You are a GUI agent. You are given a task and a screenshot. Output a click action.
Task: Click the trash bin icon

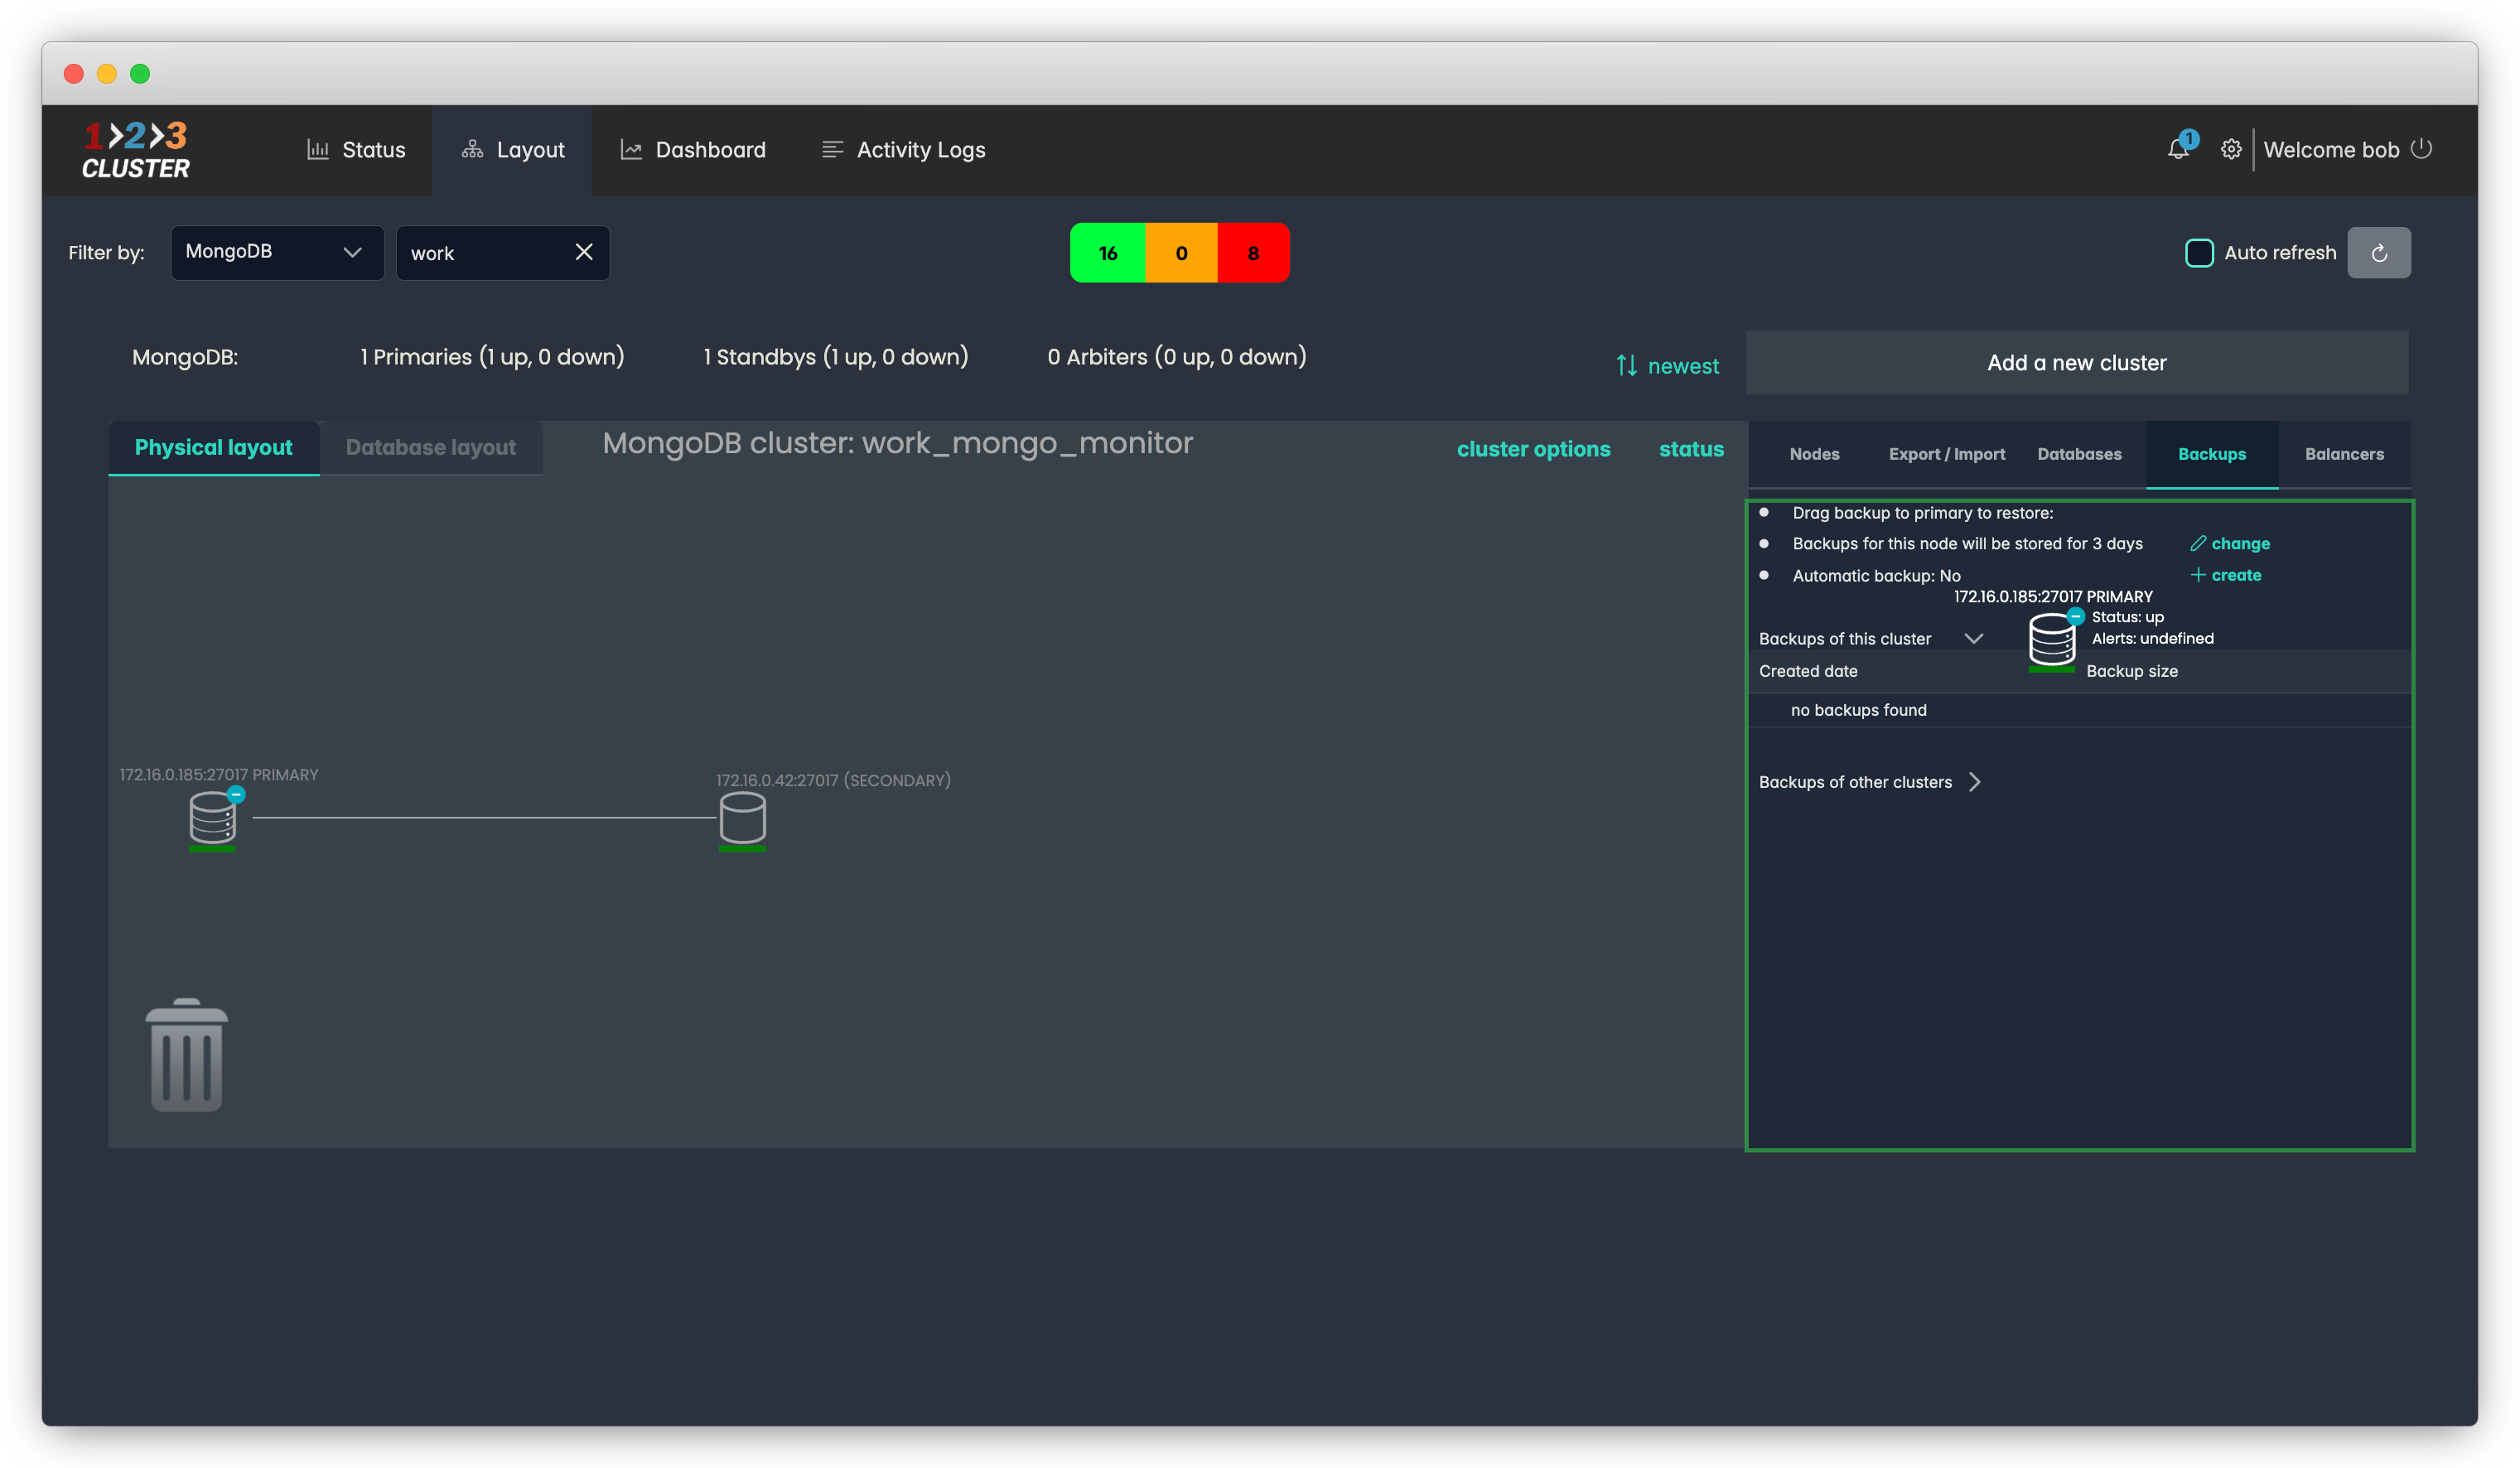point(186,1056)
